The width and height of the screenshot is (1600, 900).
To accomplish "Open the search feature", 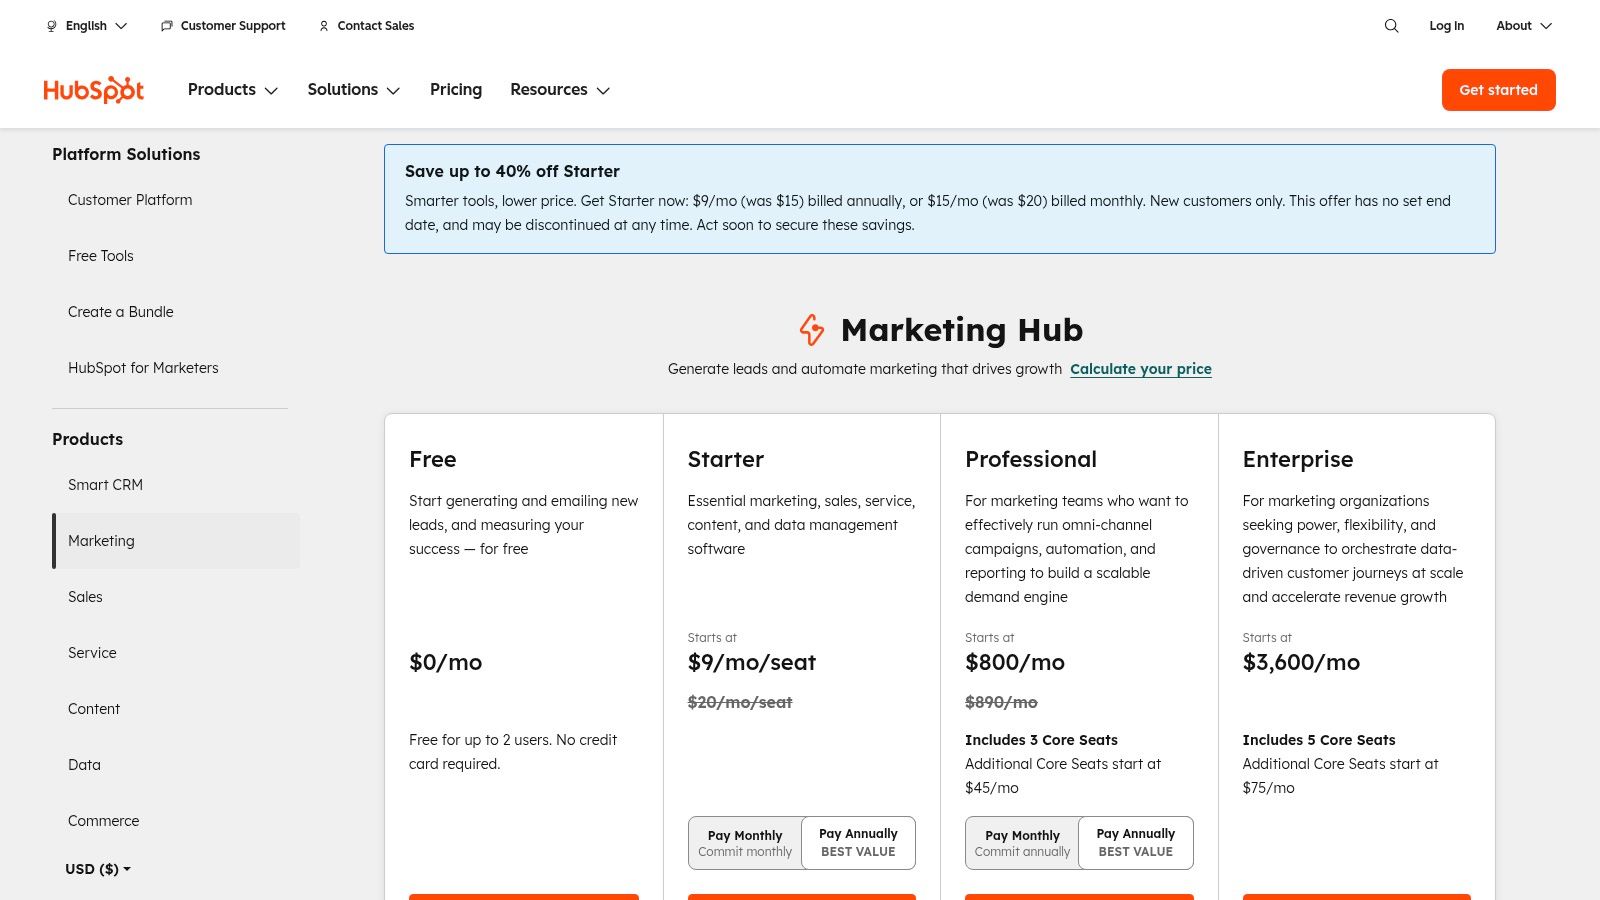I will click(1391, 26).
